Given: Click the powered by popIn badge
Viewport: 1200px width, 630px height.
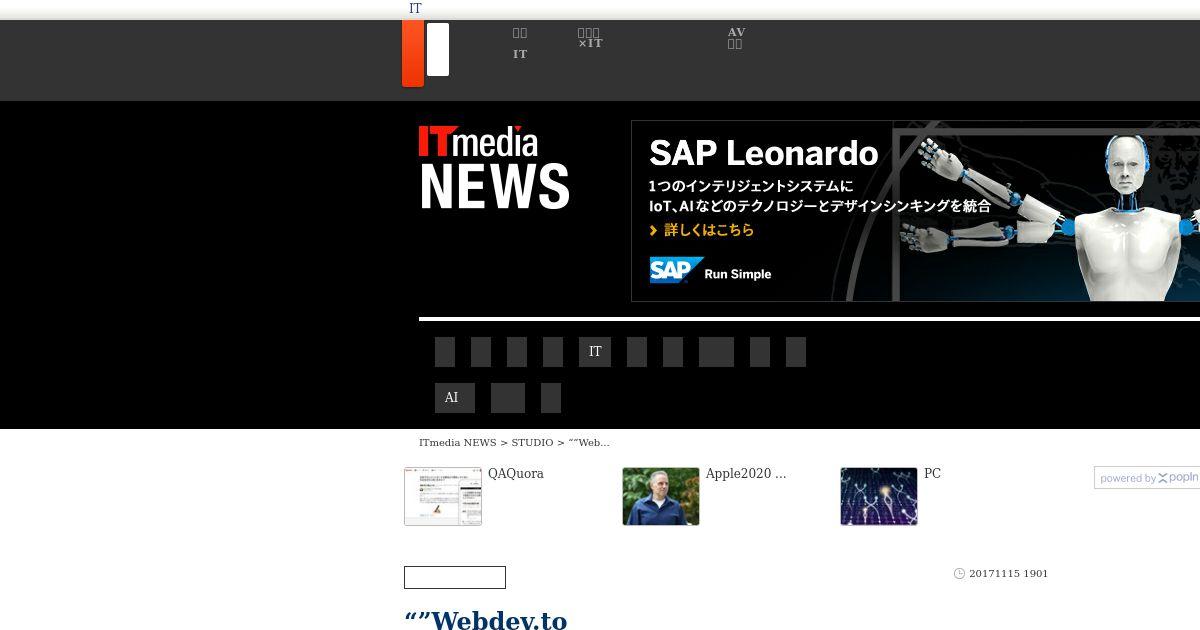Looking at the screenshot, I should pyautogui.click(x=1147, y=478).
